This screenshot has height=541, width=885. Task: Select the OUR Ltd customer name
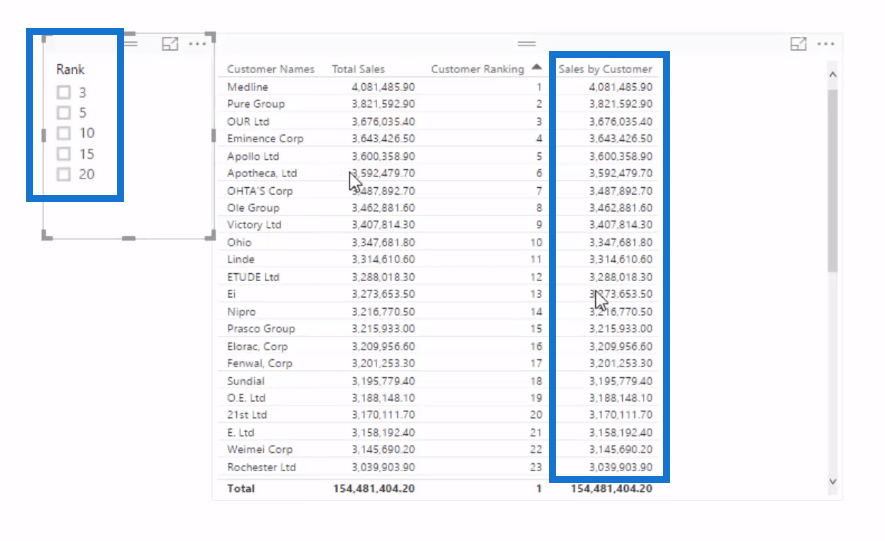[248, 121]
